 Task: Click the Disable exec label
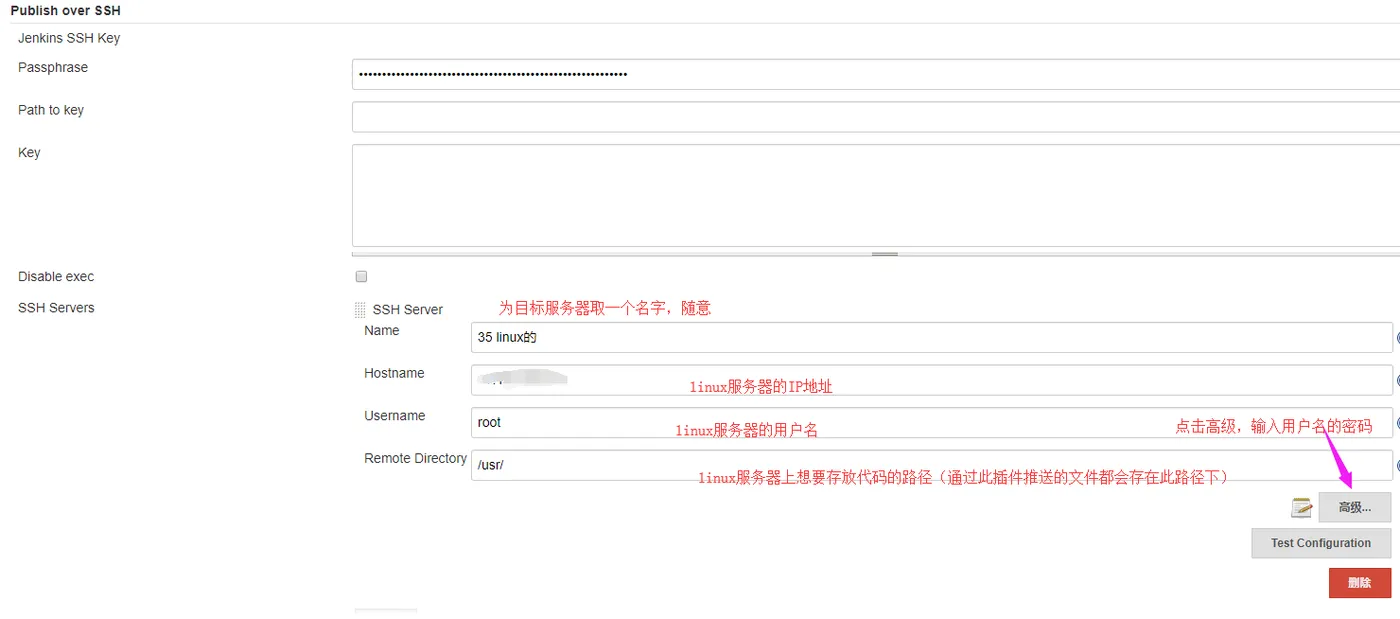tap(56, 276)
